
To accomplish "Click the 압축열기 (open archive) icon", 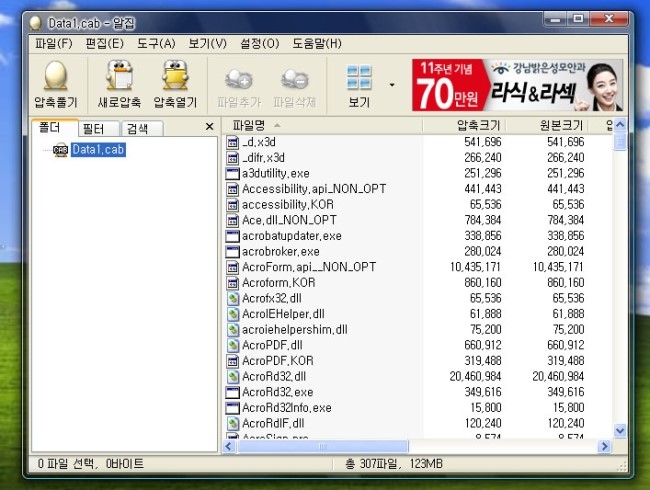I will pos(176,84).
